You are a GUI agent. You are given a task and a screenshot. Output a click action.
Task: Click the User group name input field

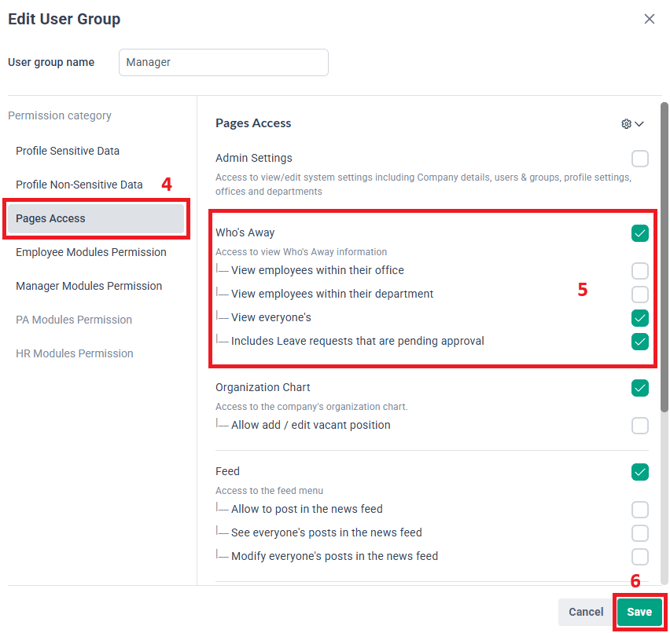pyautogui.click(x=223, y=62)
